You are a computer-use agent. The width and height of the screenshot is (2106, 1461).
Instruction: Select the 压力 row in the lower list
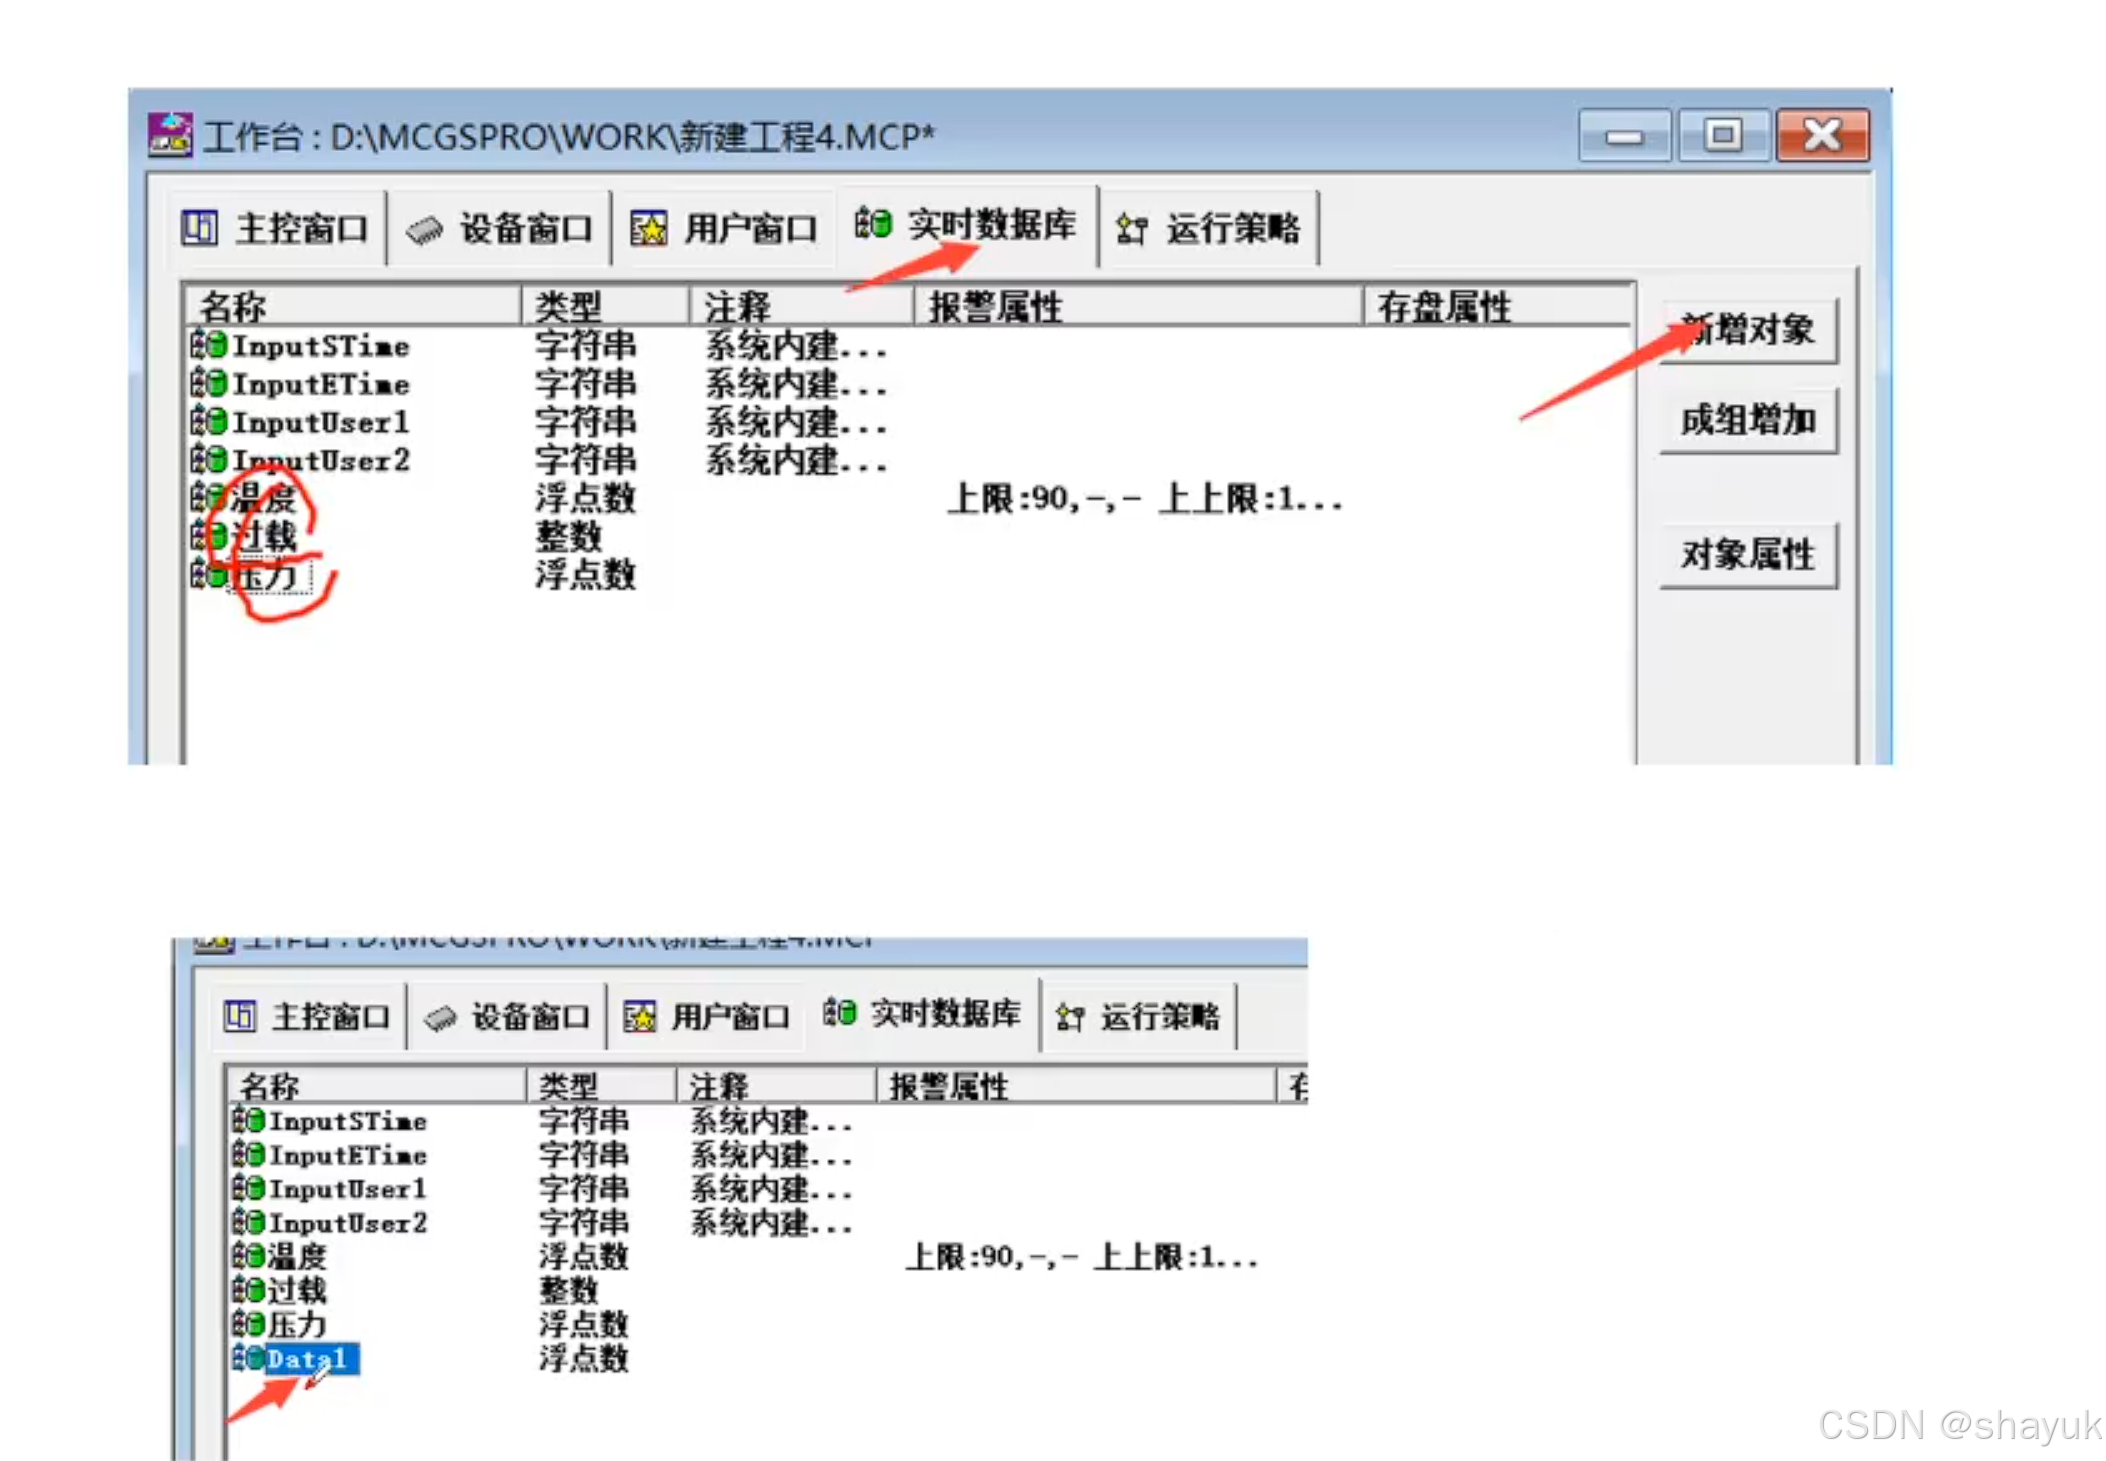pos(296,1324)
